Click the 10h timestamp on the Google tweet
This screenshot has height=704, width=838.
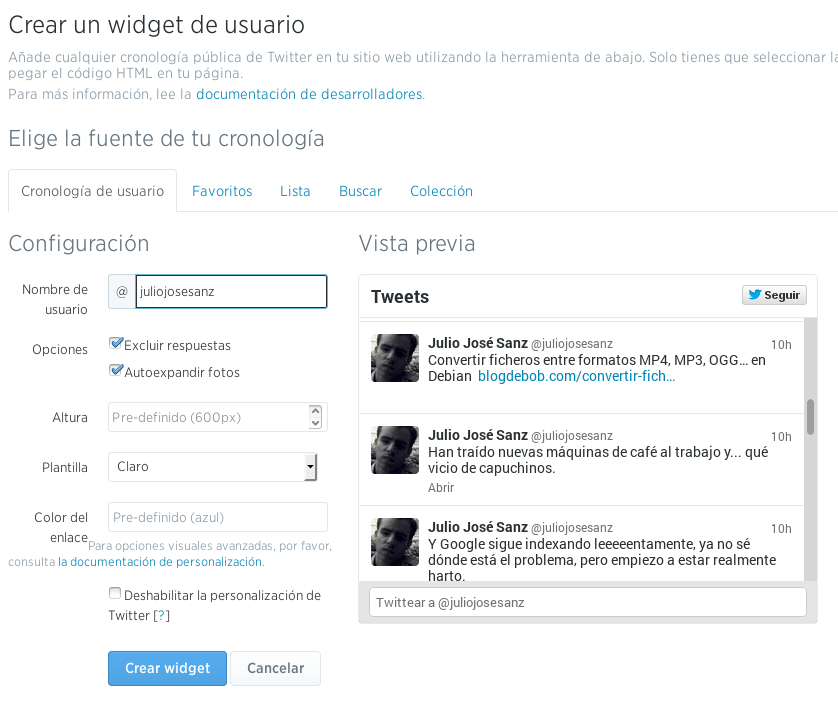pos(781,529)
